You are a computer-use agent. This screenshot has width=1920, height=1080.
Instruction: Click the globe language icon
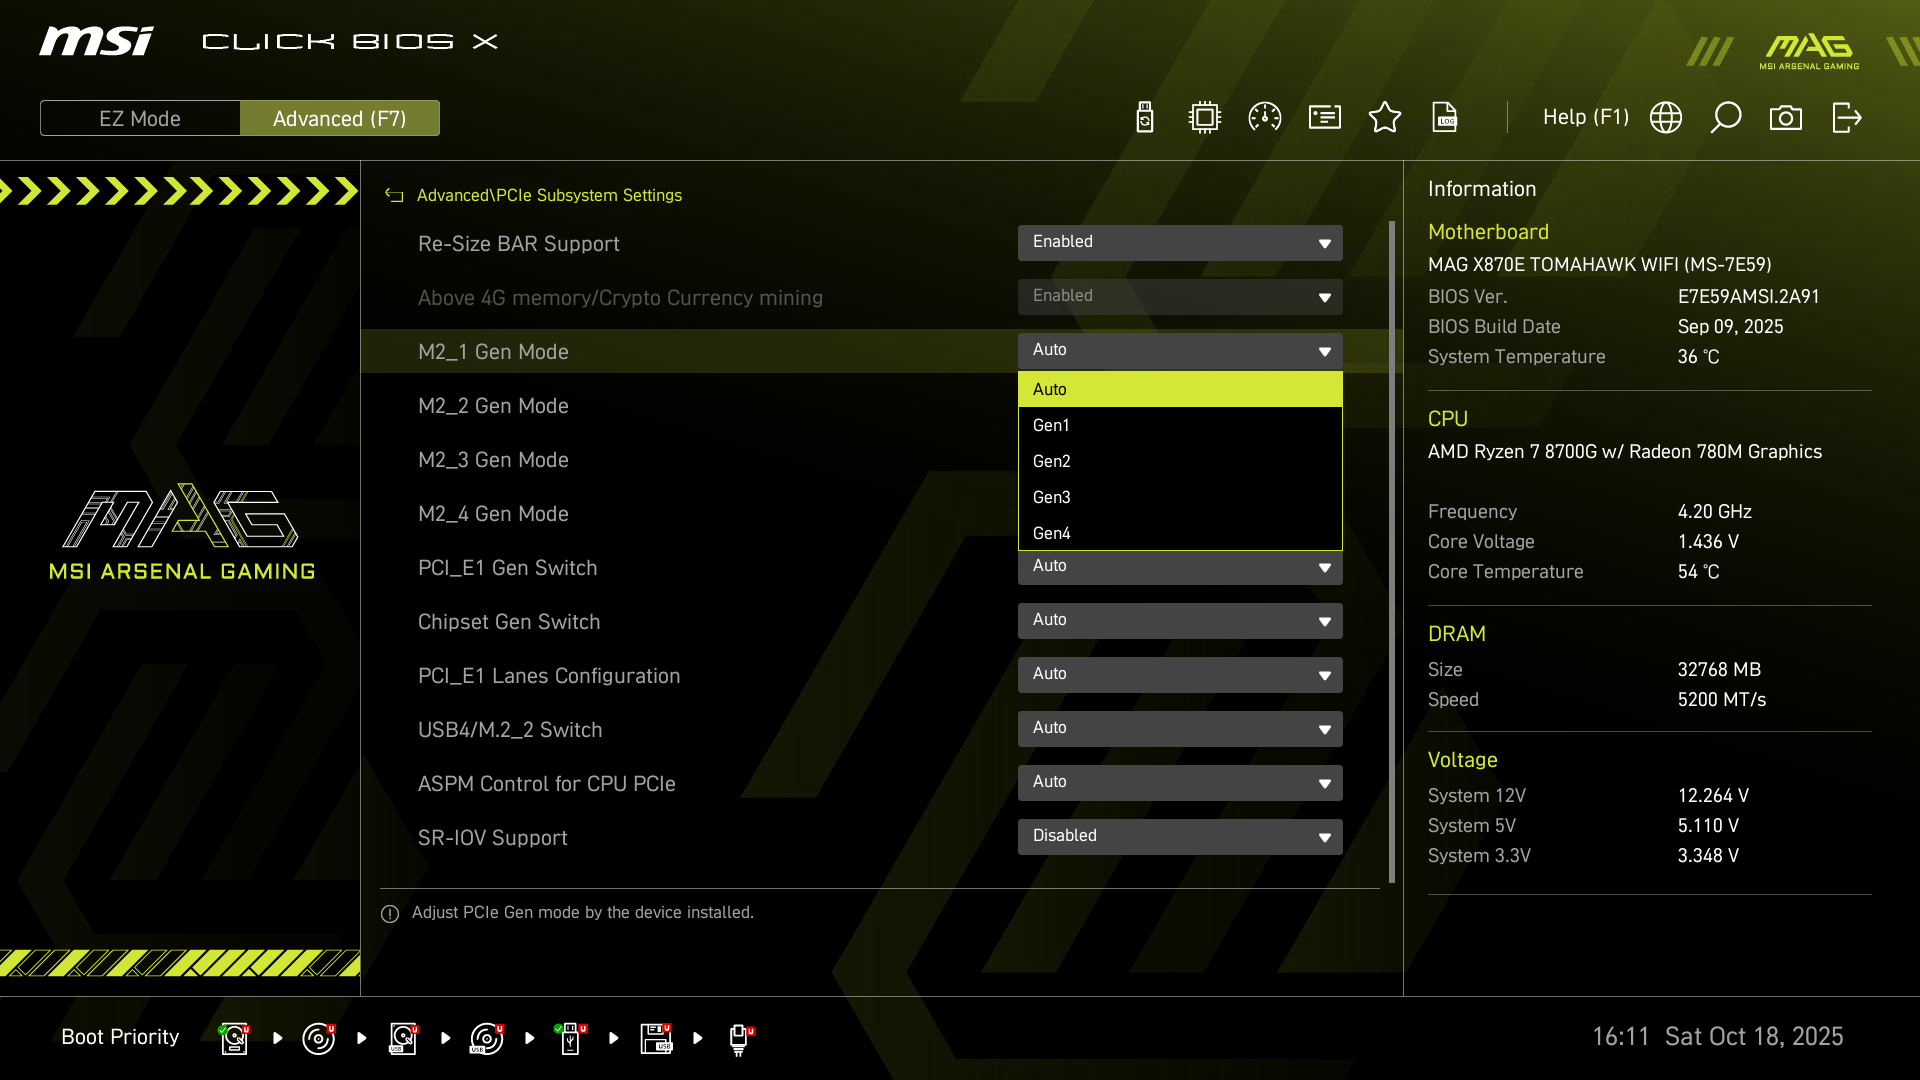(x=1666, y=117)
